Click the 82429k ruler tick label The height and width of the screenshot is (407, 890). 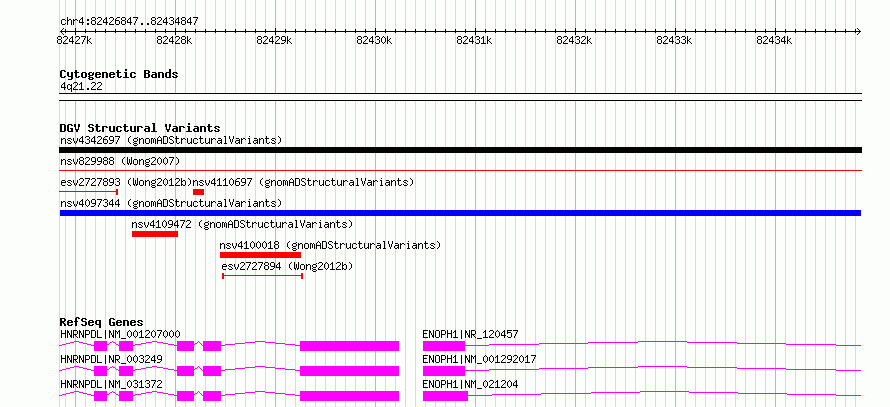(275, 40)
